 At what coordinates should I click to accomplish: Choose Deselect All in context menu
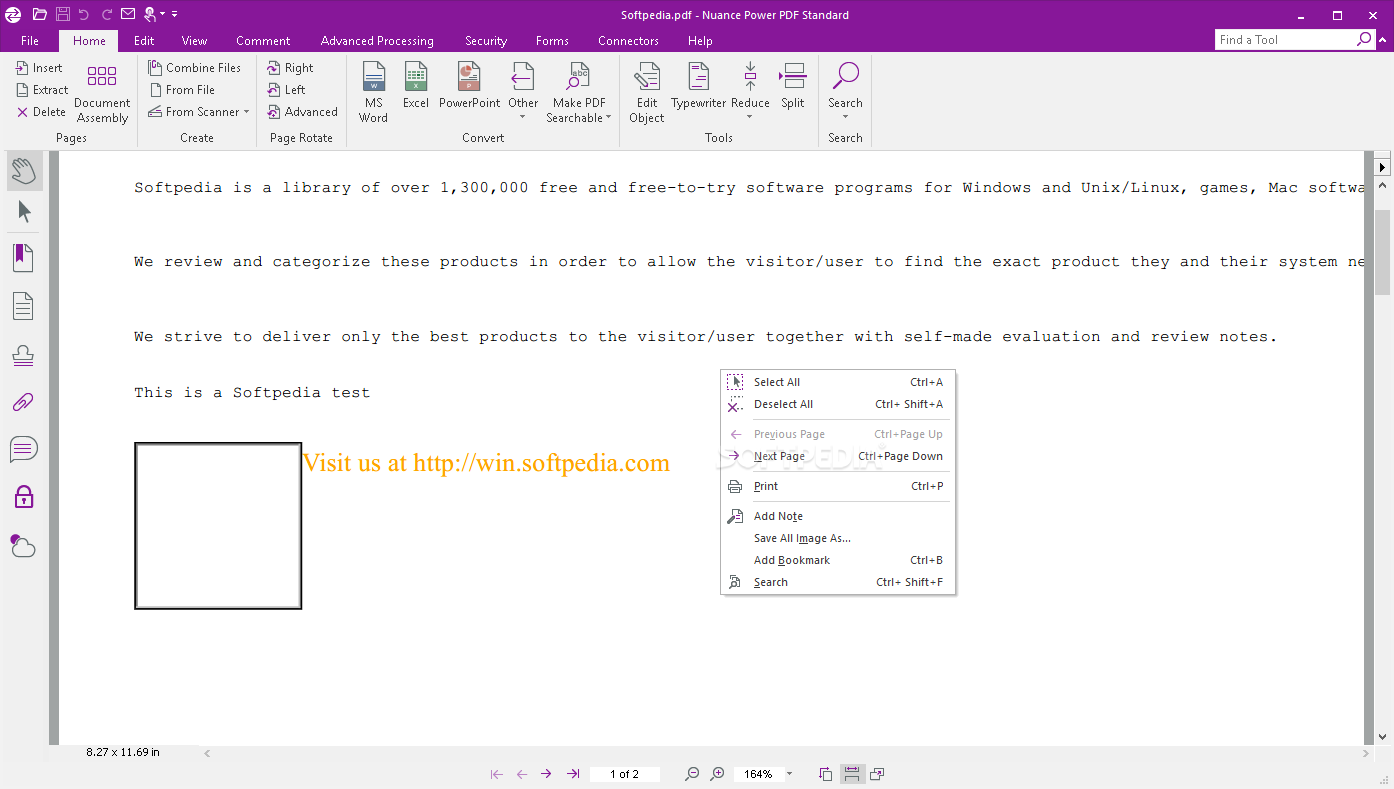click(838, 404)
